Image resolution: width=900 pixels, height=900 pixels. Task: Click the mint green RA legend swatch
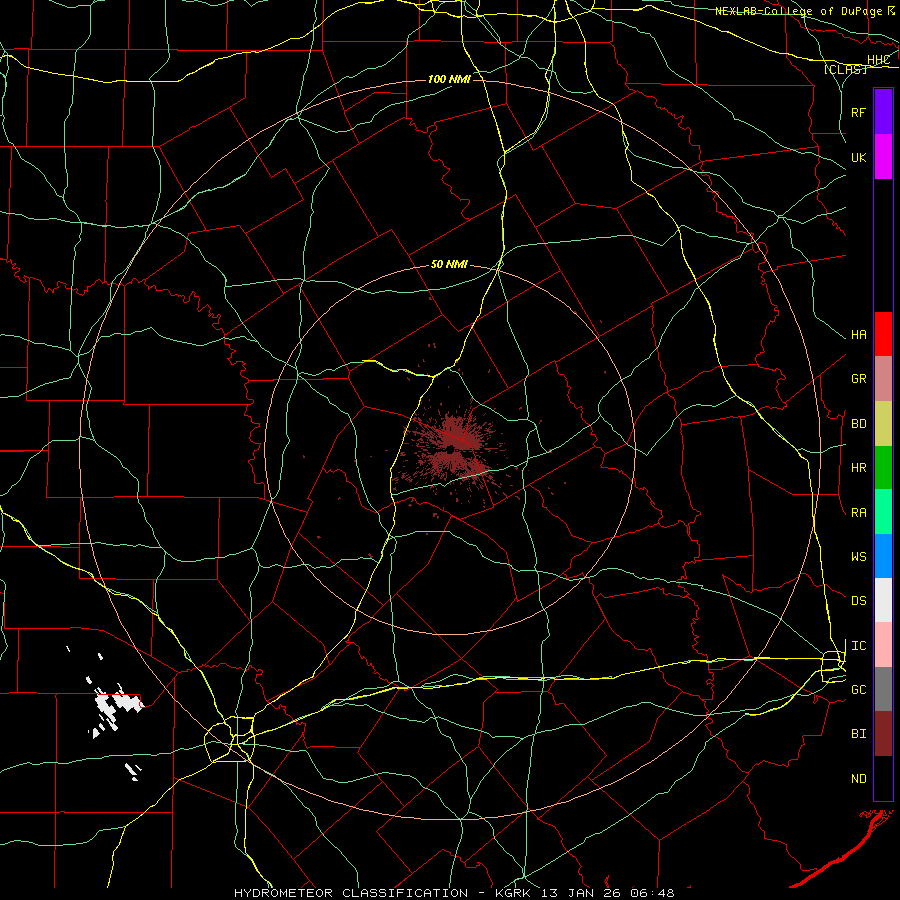[x=883, y=512]
